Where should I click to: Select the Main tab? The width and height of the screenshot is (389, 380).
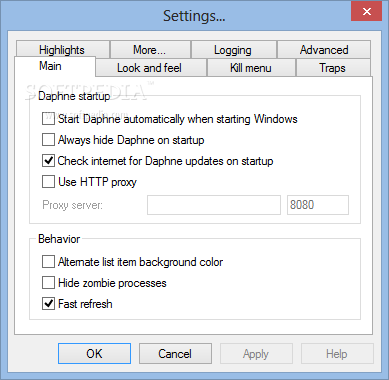pyautogui.click(x=55, y=66)
